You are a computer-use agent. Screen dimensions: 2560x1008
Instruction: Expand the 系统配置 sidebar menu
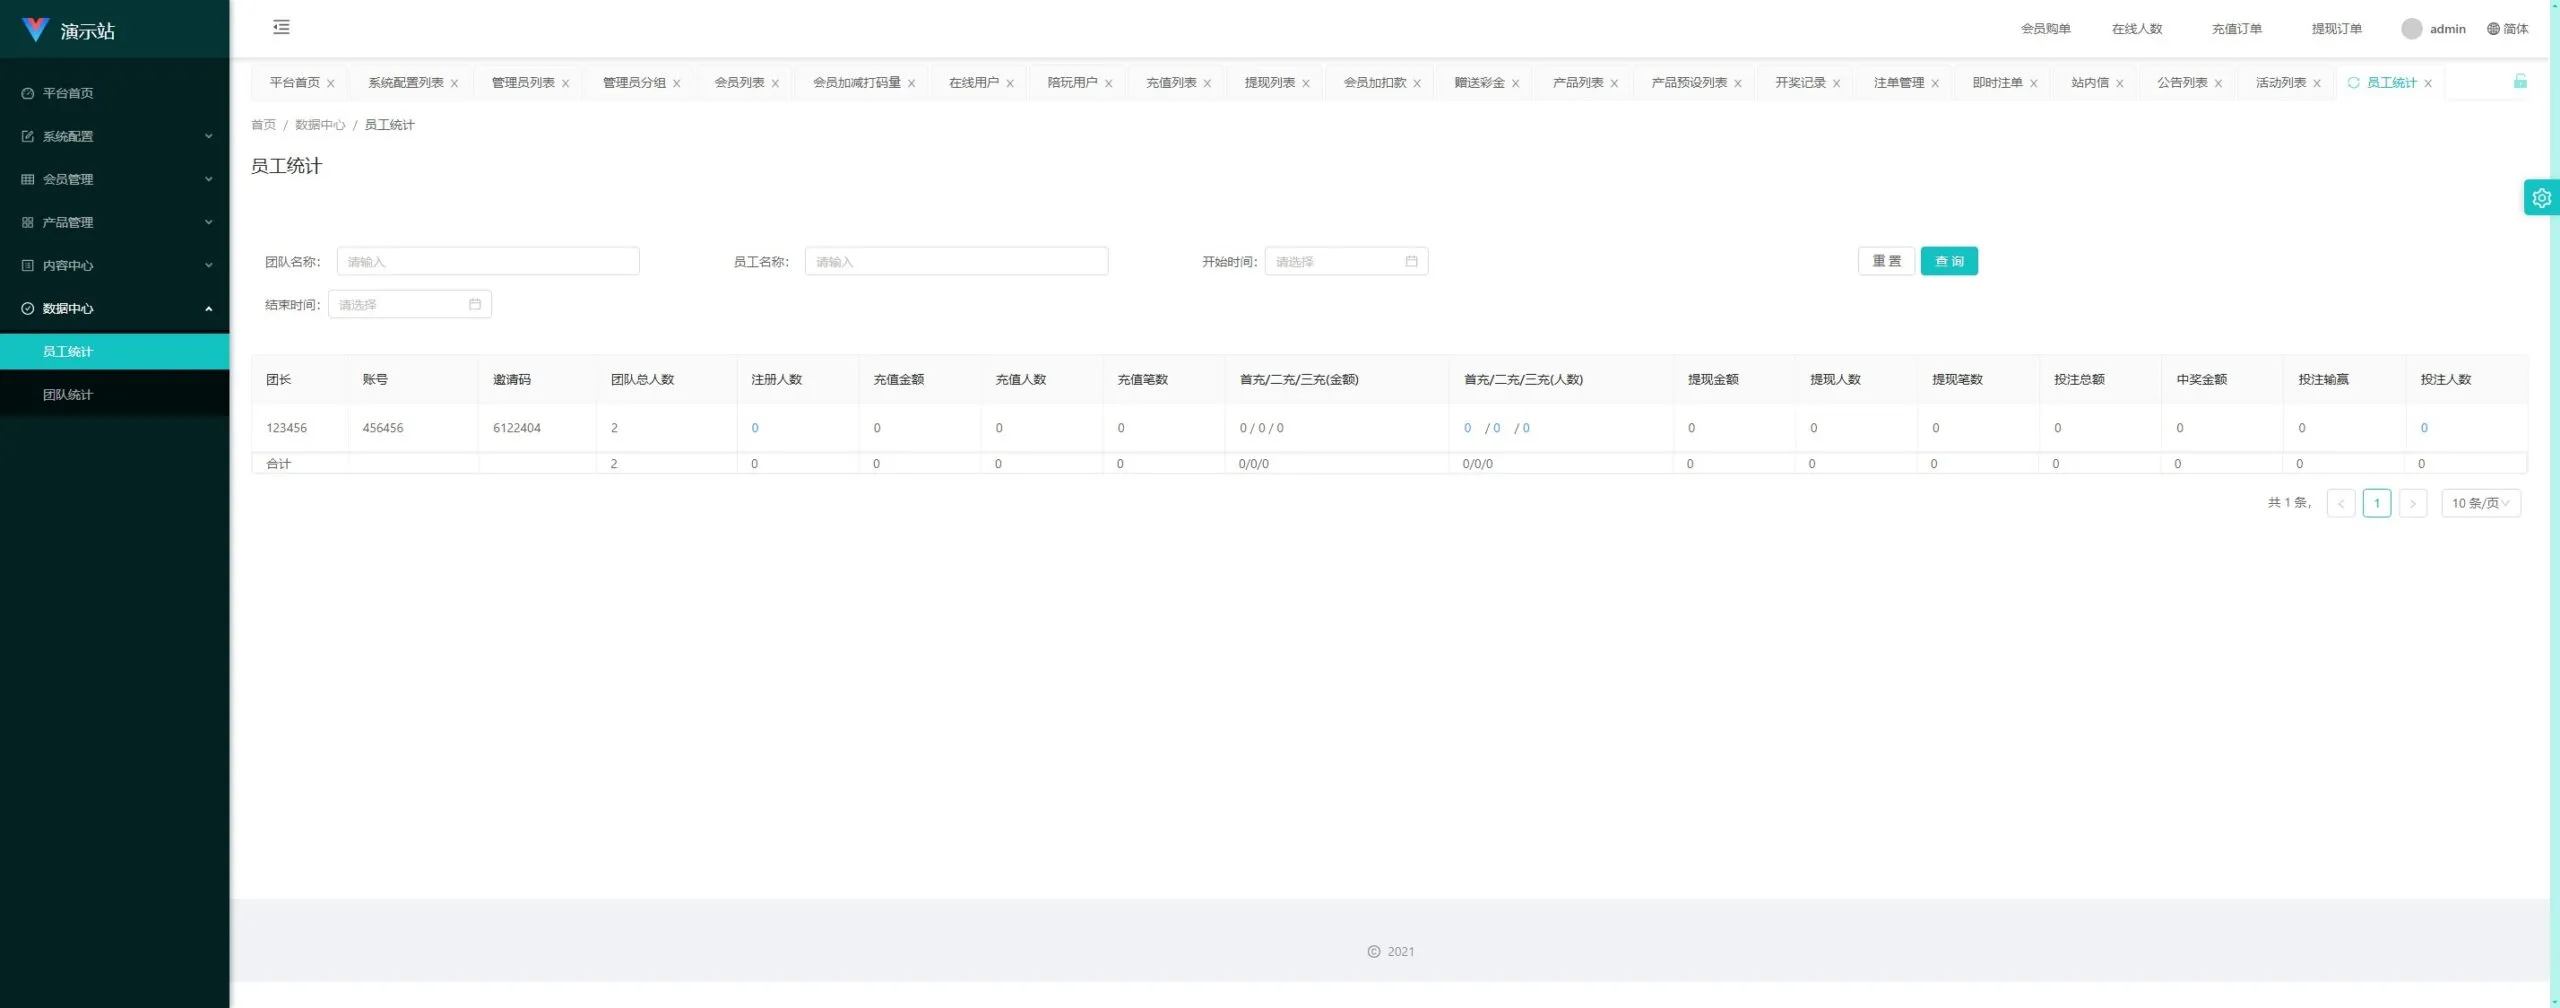pyautogui.click(x=115, y=136)
